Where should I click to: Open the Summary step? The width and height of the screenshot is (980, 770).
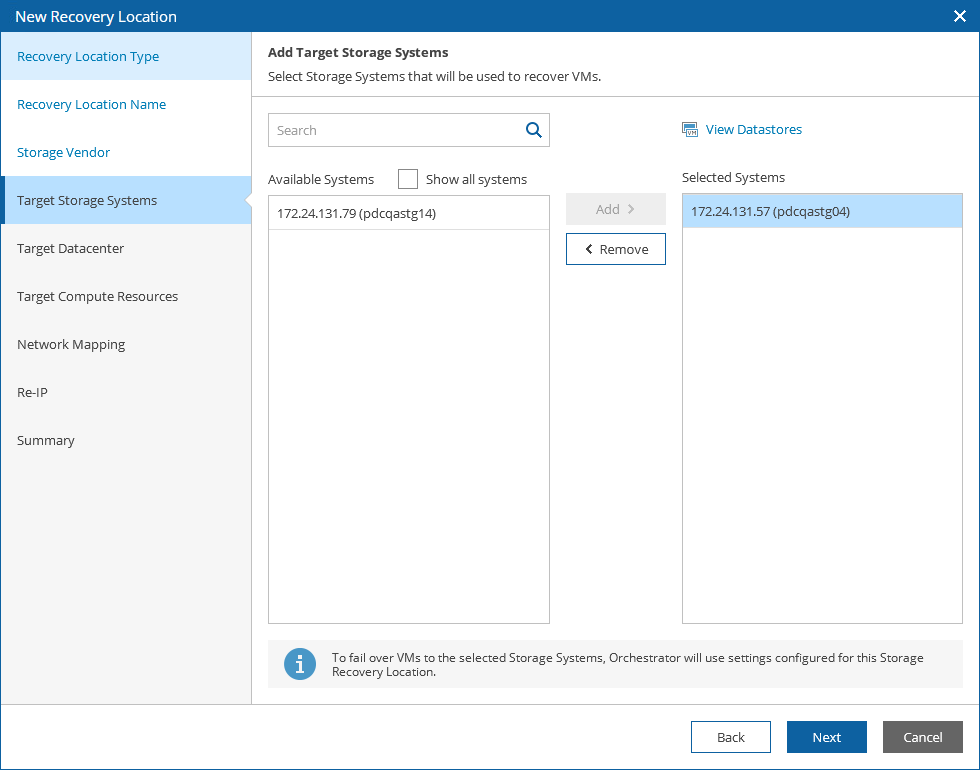pos(46,441)
